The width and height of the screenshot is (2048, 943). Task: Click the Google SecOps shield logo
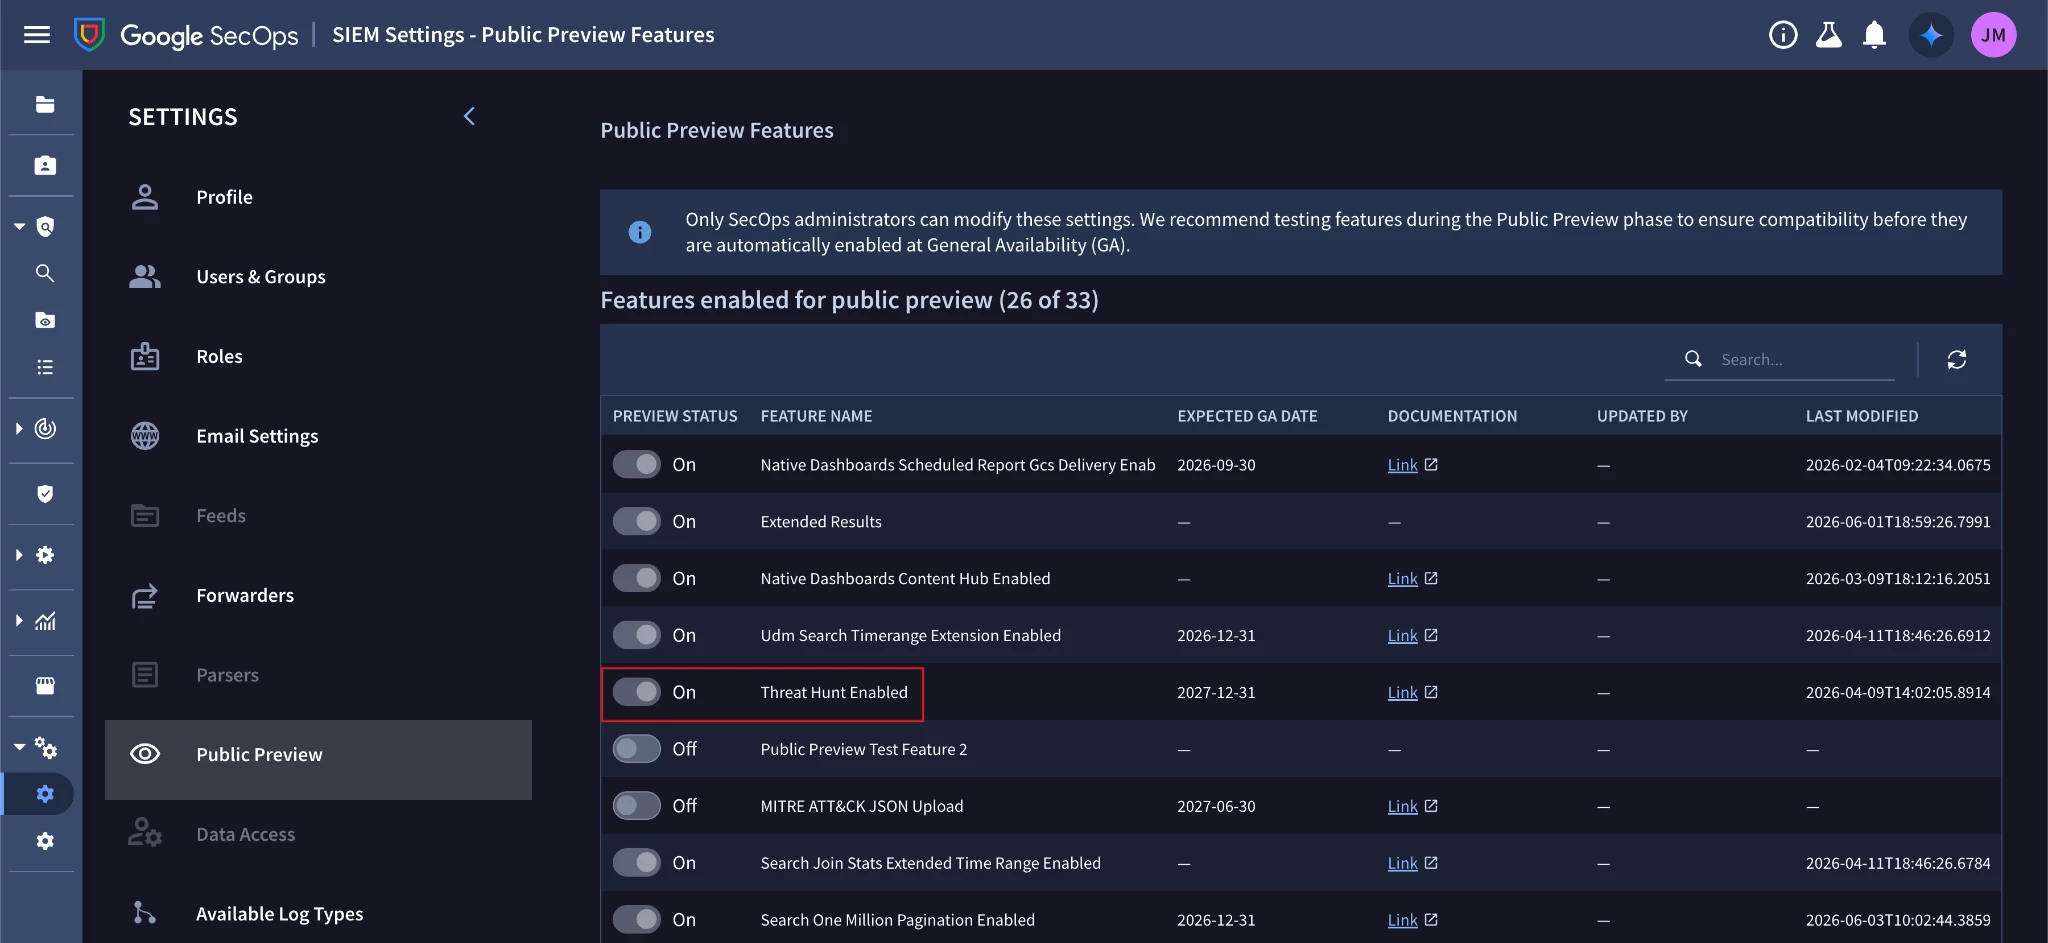click(90, 35)
